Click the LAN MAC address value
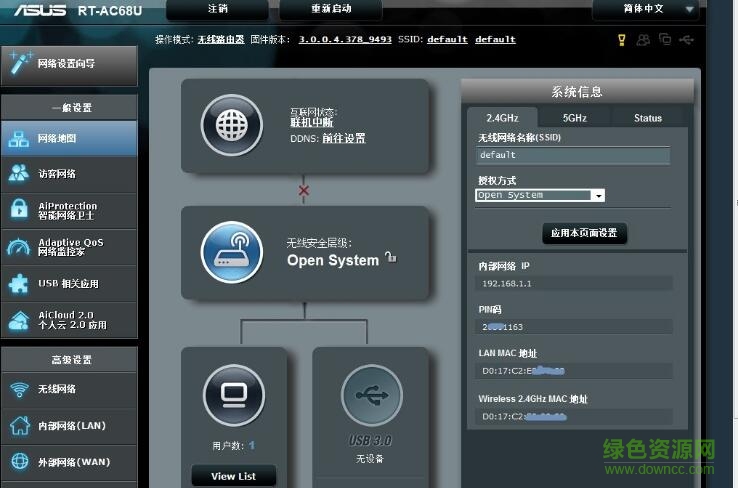Image resolution: width=738 pixels, height=488 pixels. coord(575,371)
